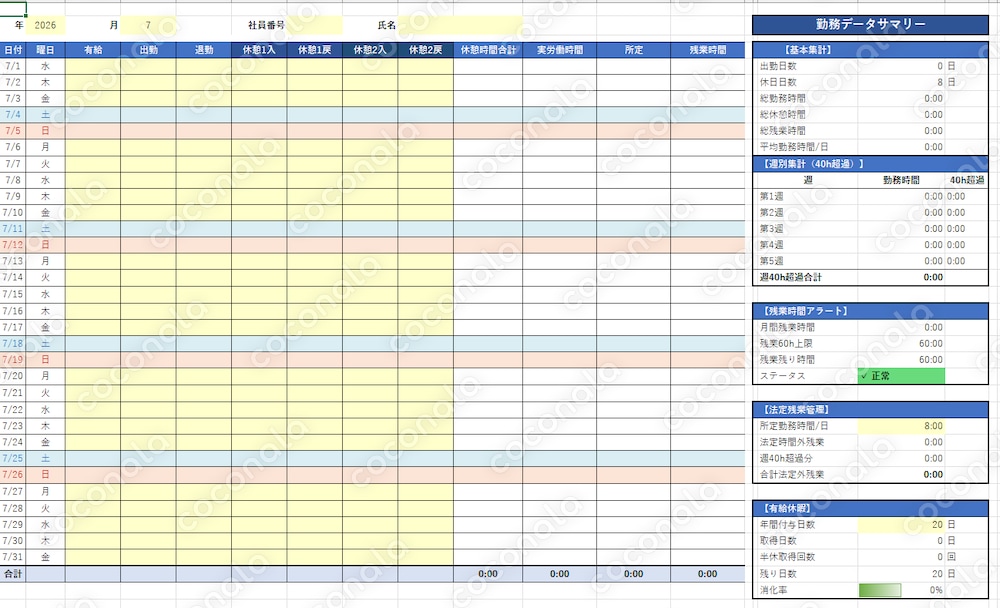Click the 日付 column header
Viewport: 1000px width, 608px height.
click(x=13, y=50)
